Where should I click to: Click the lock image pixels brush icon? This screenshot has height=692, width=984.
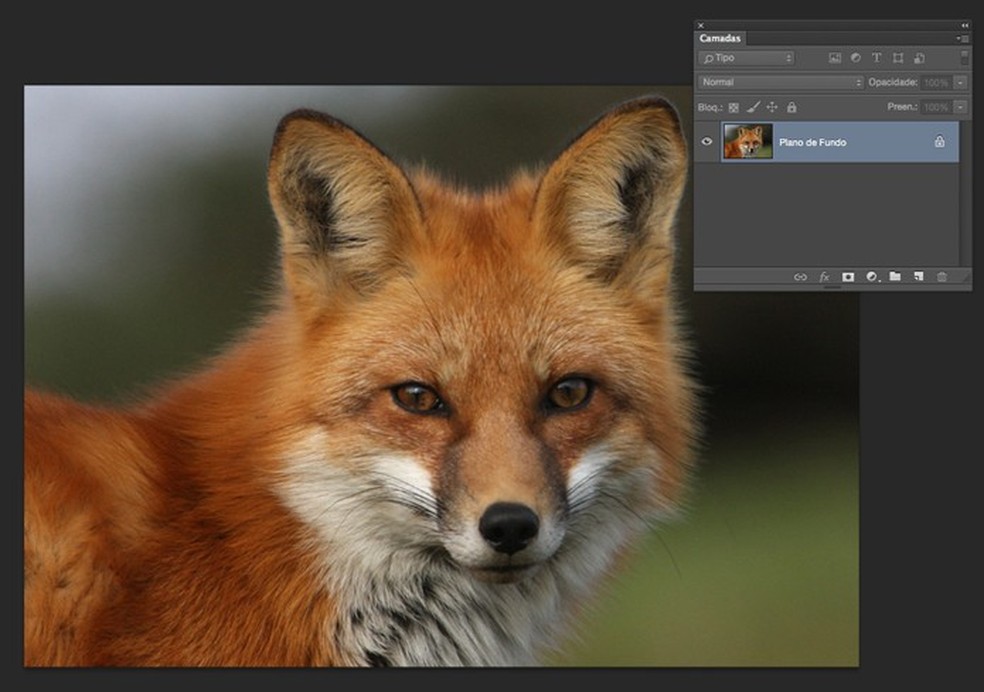753,107
